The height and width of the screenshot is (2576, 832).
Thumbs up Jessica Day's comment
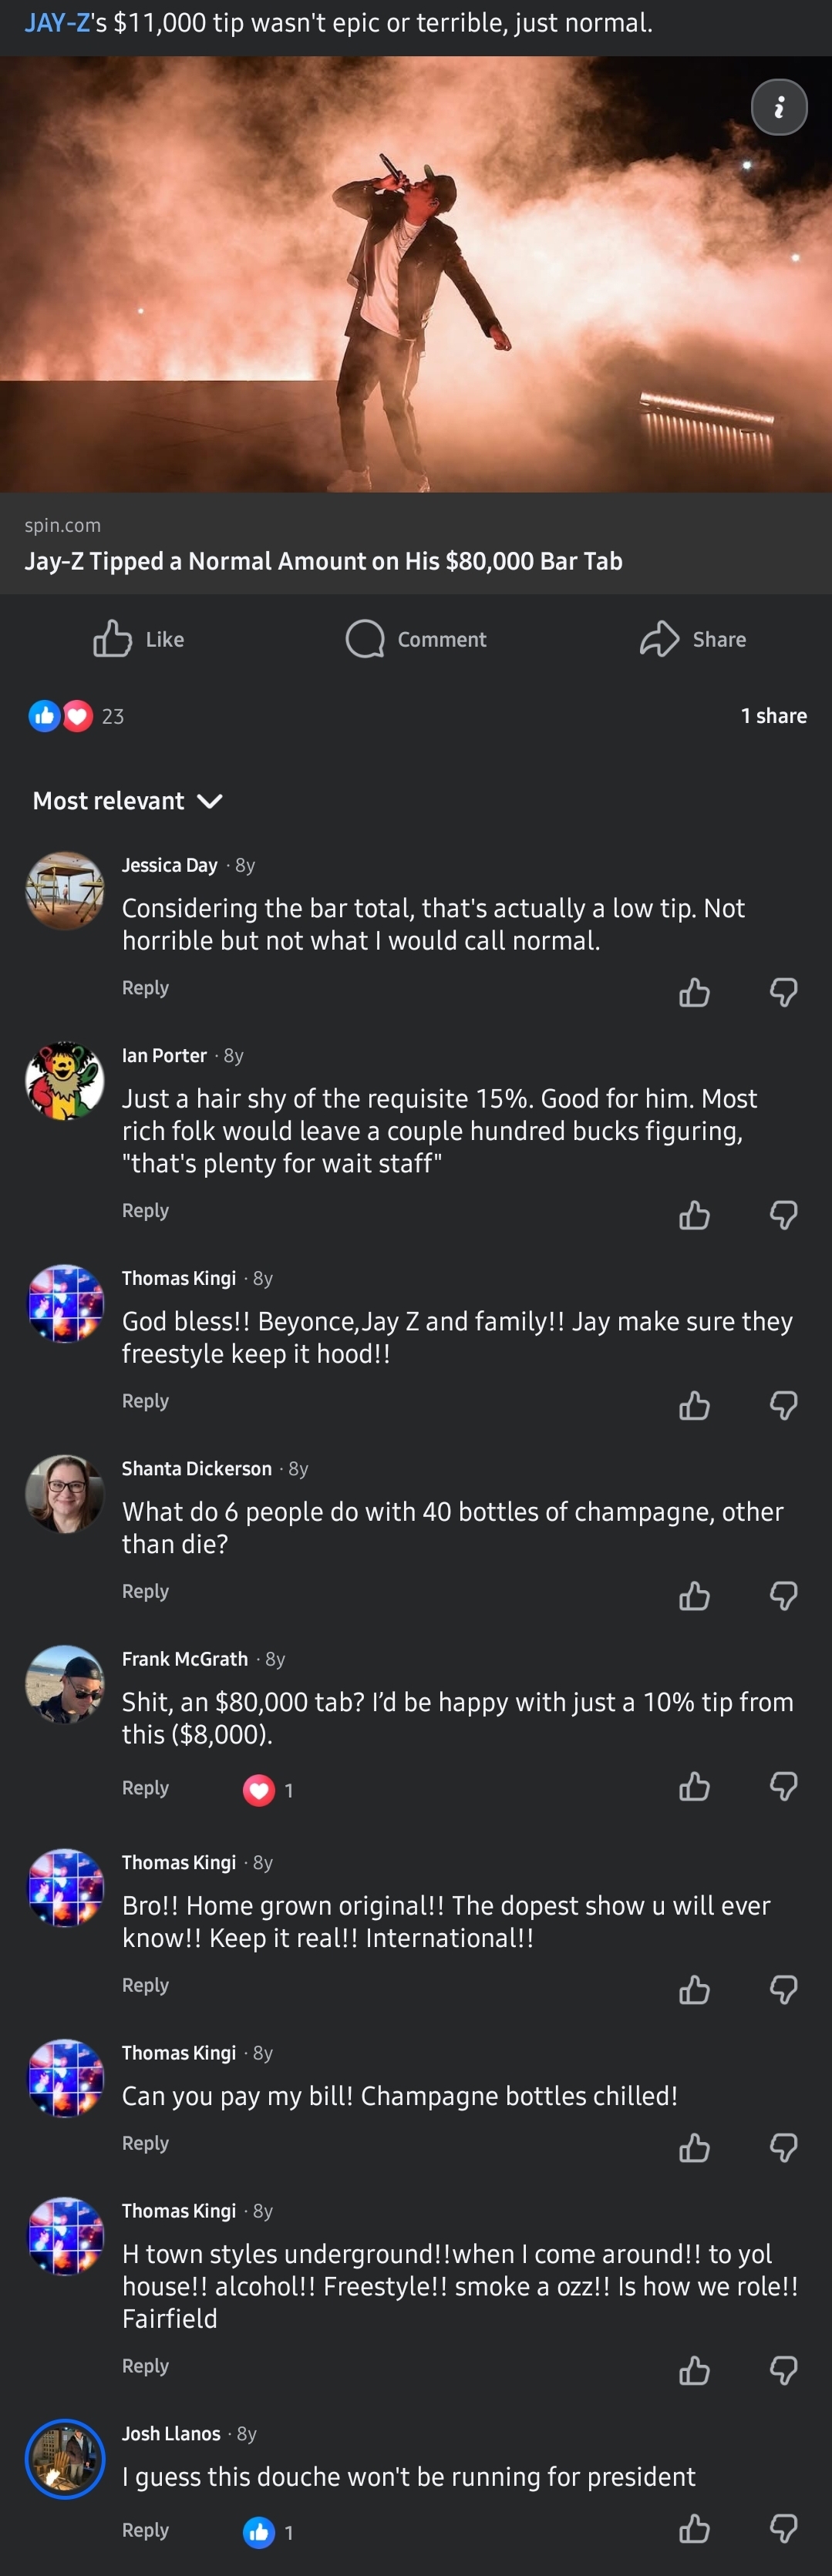(694, 992)
